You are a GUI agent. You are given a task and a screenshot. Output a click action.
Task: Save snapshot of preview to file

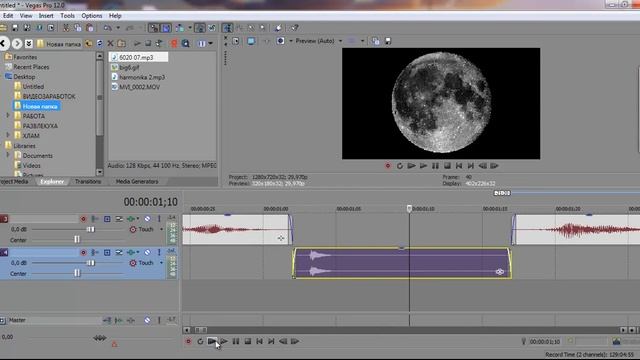pos(388,41)
